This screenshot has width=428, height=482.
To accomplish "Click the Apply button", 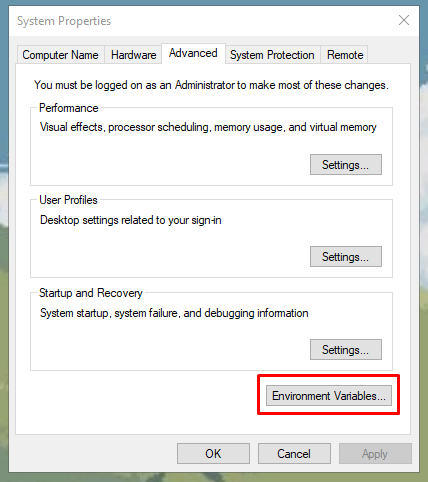I will 375,454.
